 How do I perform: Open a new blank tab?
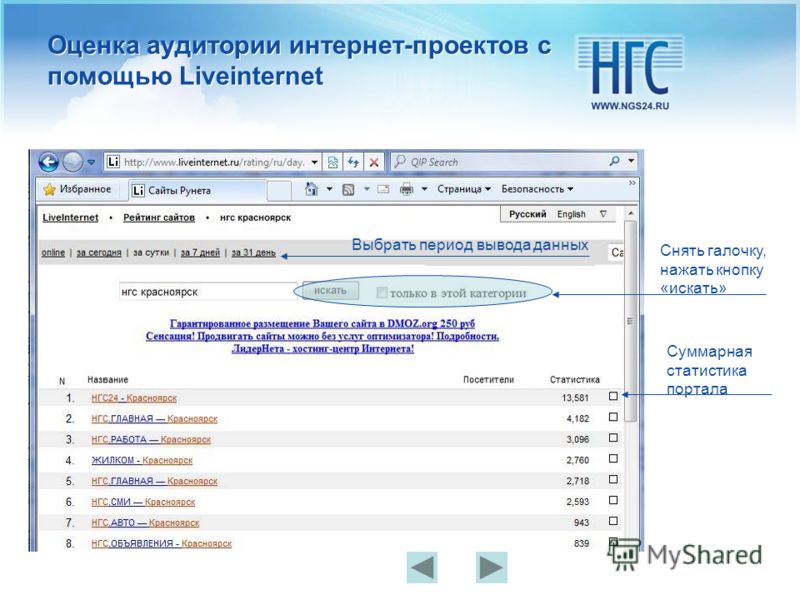(279, 191)
